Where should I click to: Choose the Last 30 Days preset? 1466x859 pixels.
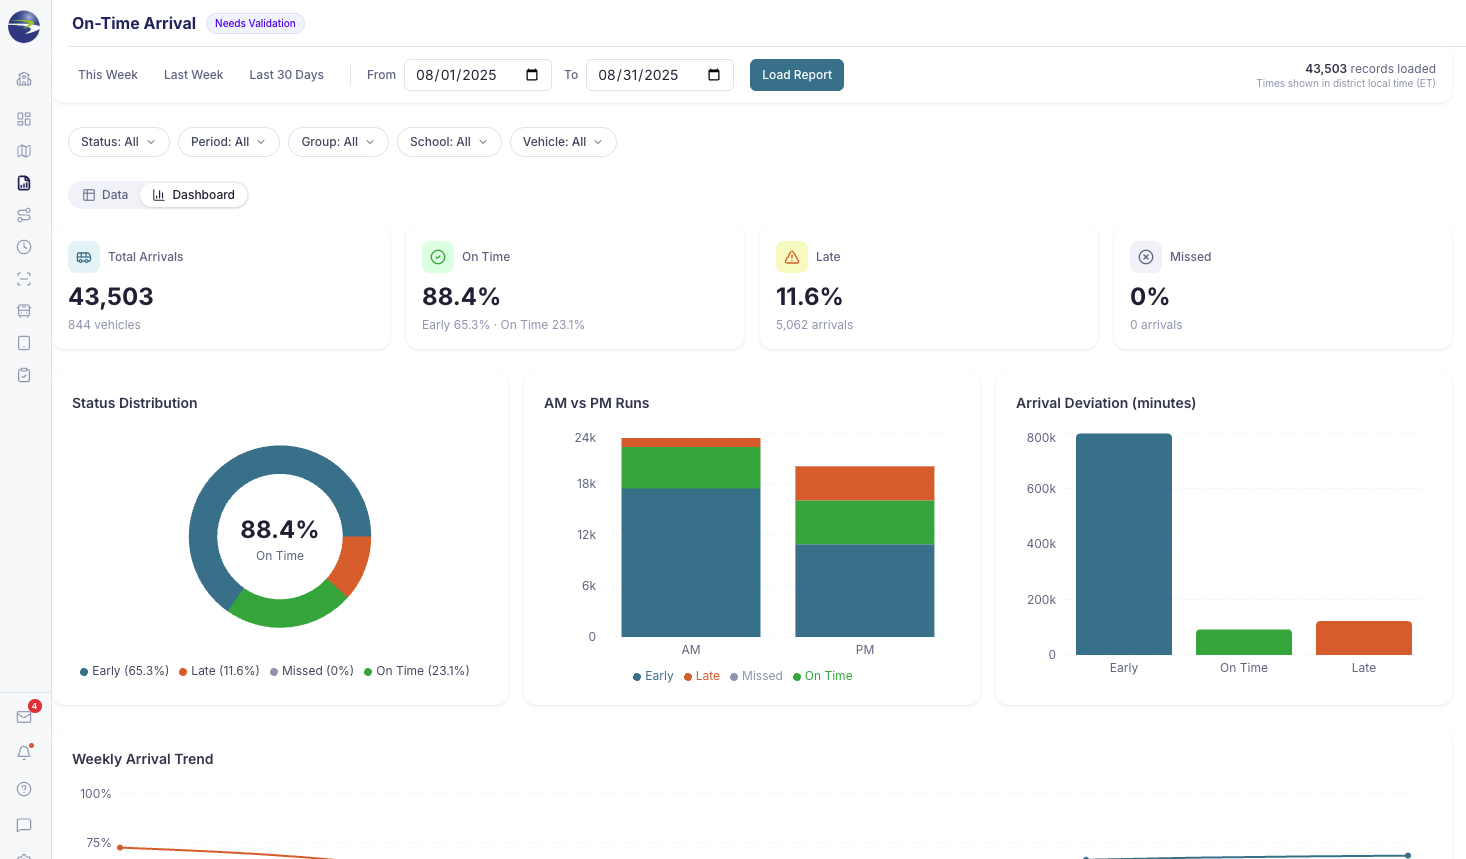coord(287,75)
